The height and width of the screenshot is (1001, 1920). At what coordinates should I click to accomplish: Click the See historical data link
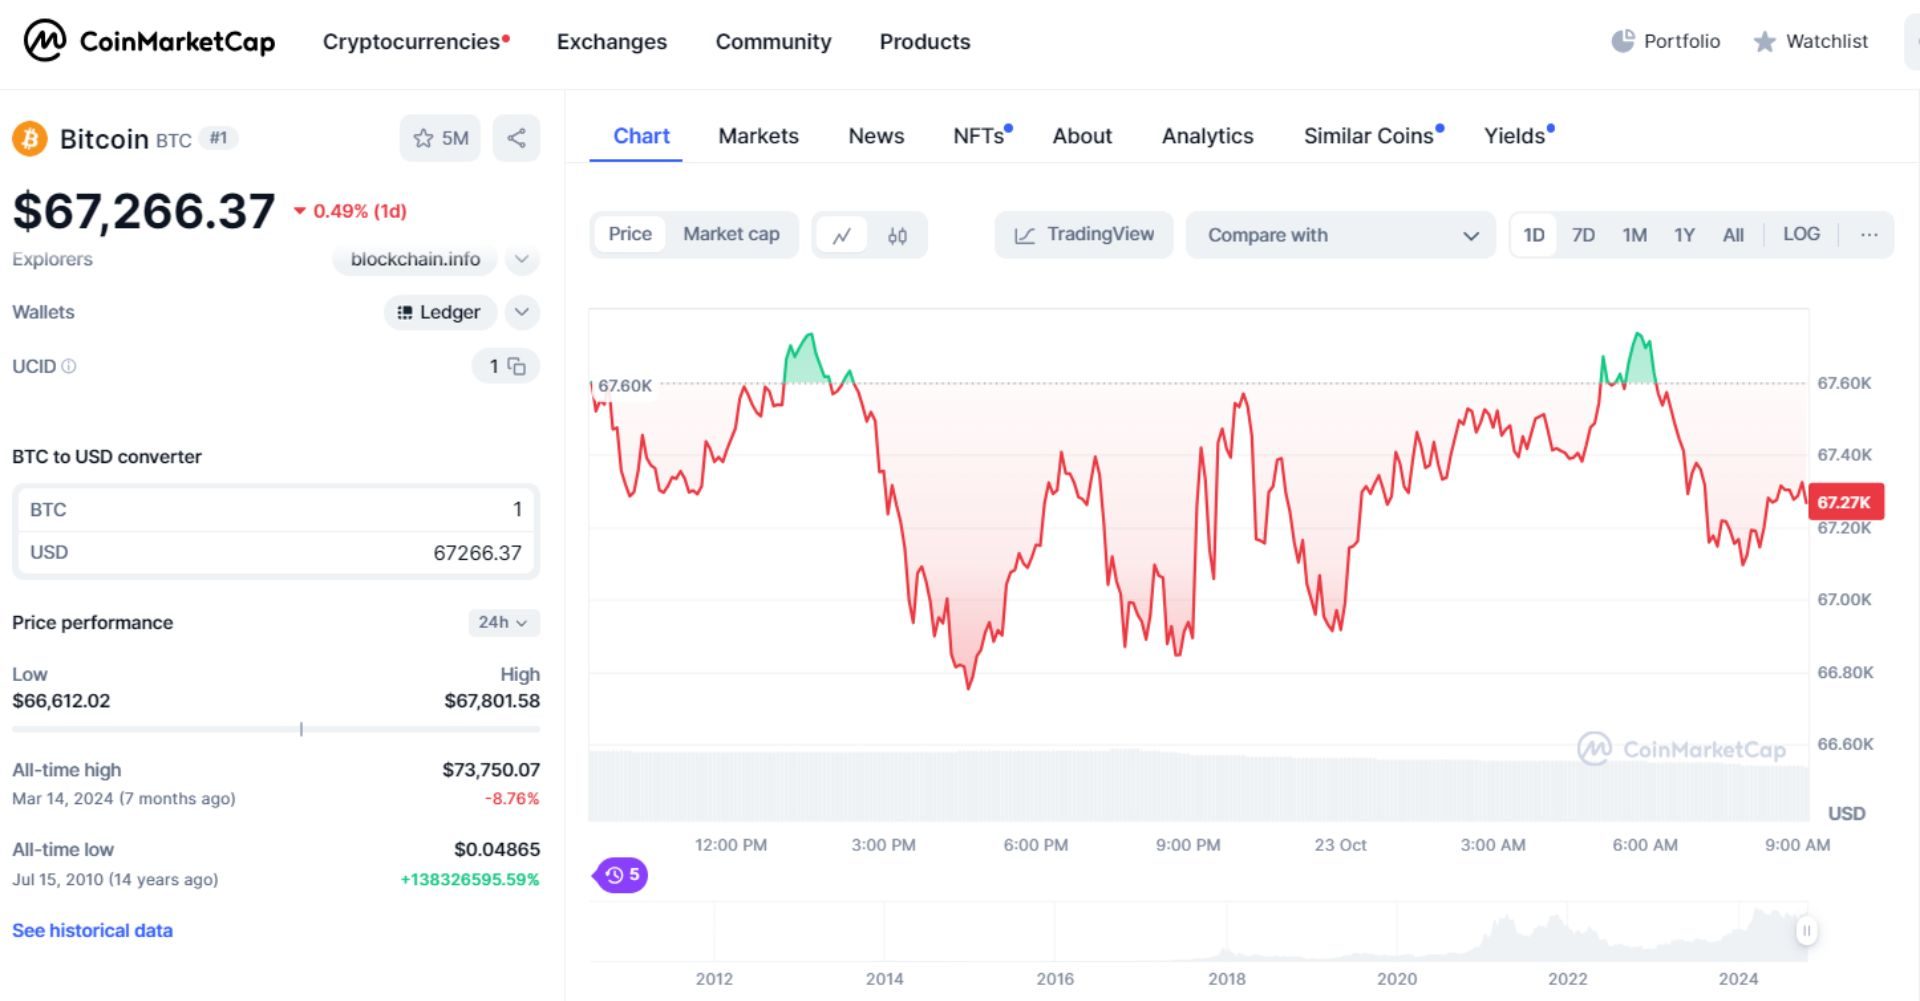pyautogui.click(x=91, y=930)
